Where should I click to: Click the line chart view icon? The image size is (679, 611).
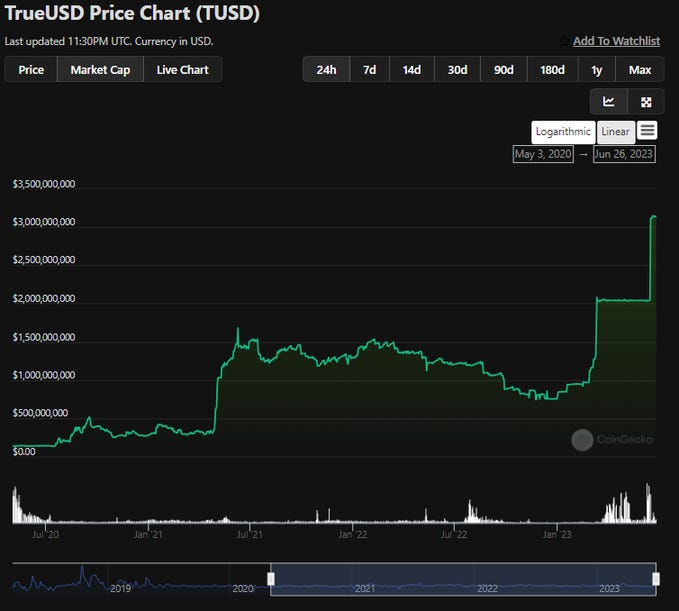(x=609, y=102)
